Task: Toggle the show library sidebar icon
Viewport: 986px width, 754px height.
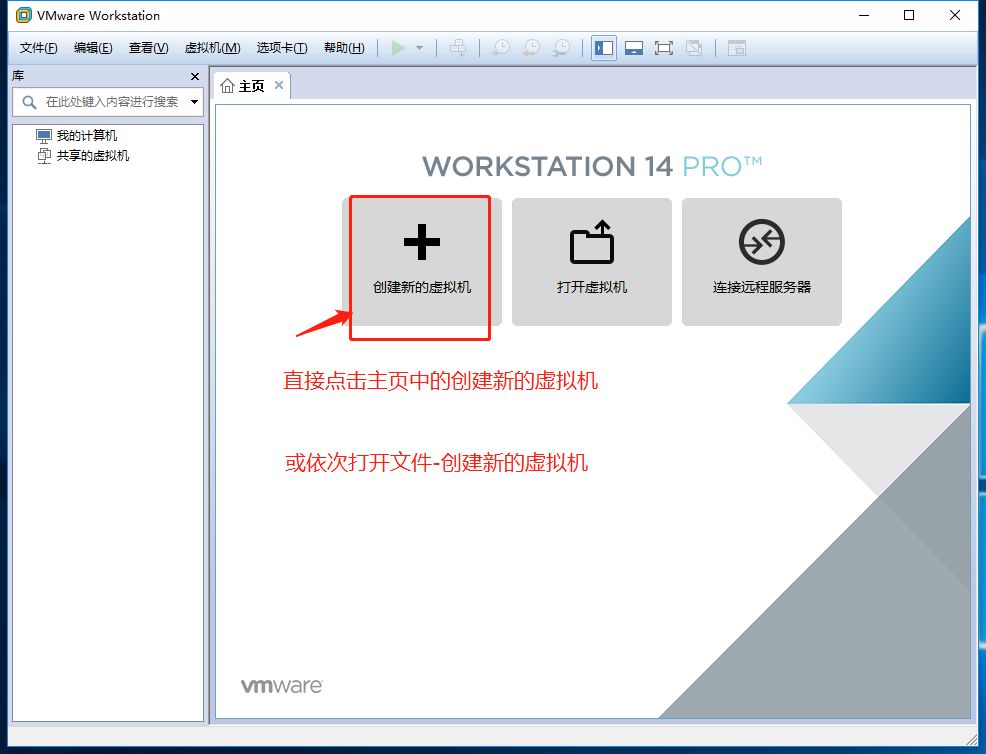Action: [x=604, y=48]
